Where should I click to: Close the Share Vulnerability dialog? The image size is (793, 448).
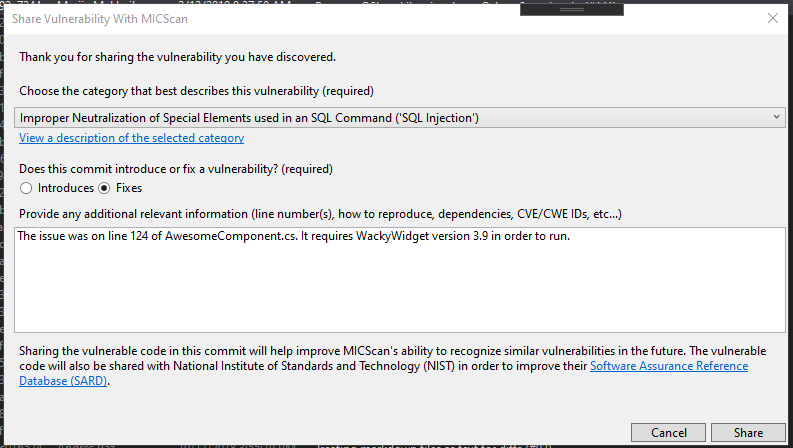[x=772, y=19]
